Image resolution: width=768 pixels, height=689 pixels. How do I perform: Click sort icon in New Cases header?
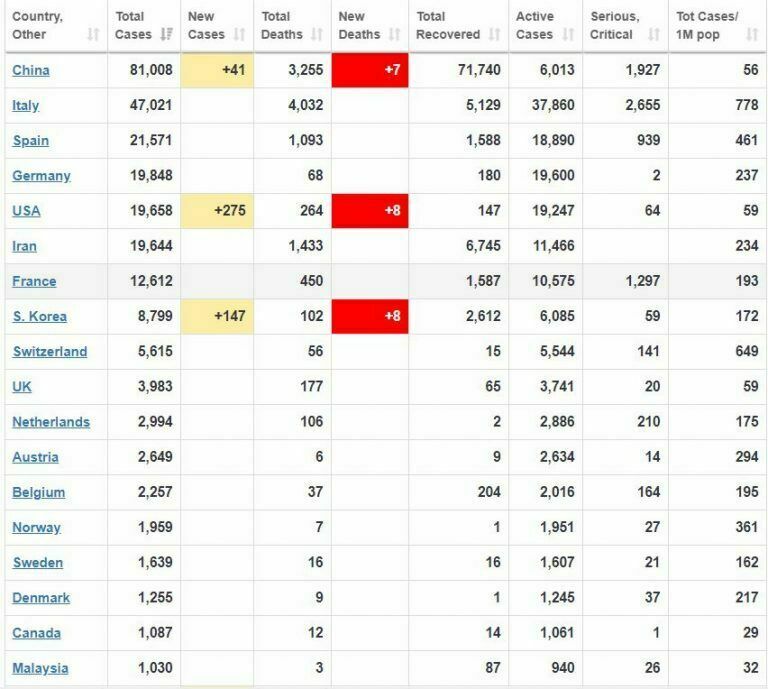point(240,35)
